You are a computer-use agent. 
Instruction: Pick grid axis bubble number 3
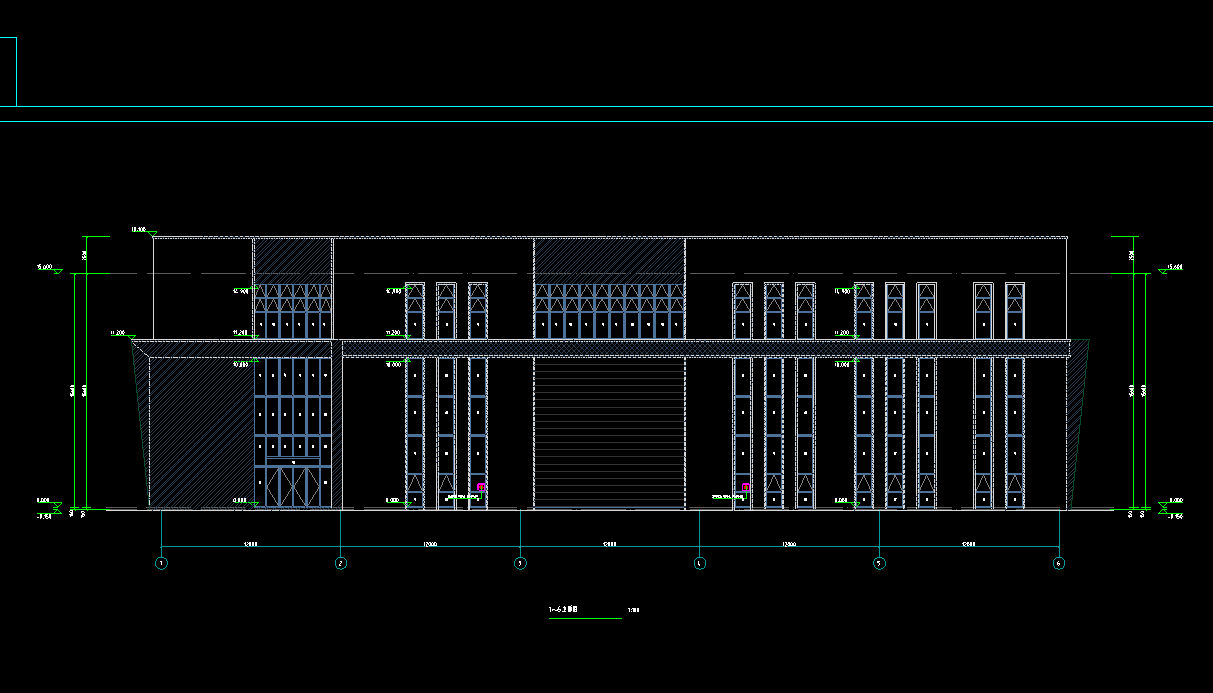520,563
